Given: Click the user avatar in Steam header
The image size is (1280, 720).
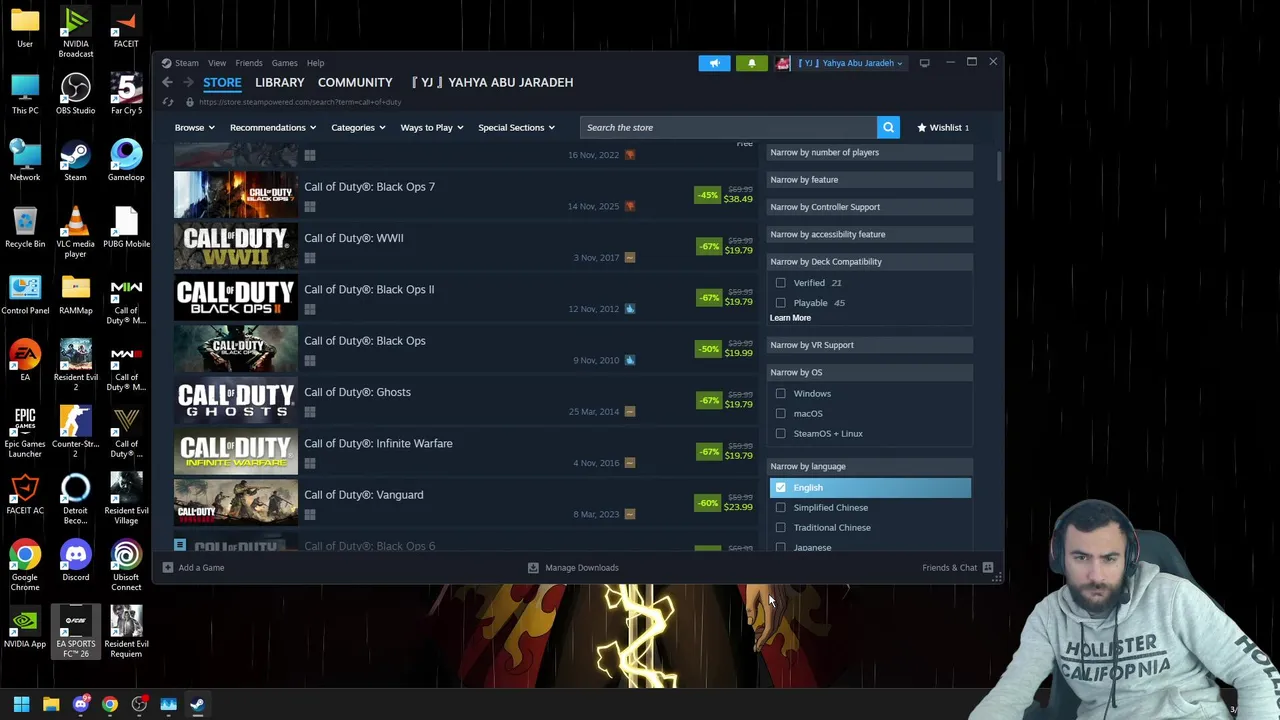Looking at the screenshot, I should click(x=783, y=63).
